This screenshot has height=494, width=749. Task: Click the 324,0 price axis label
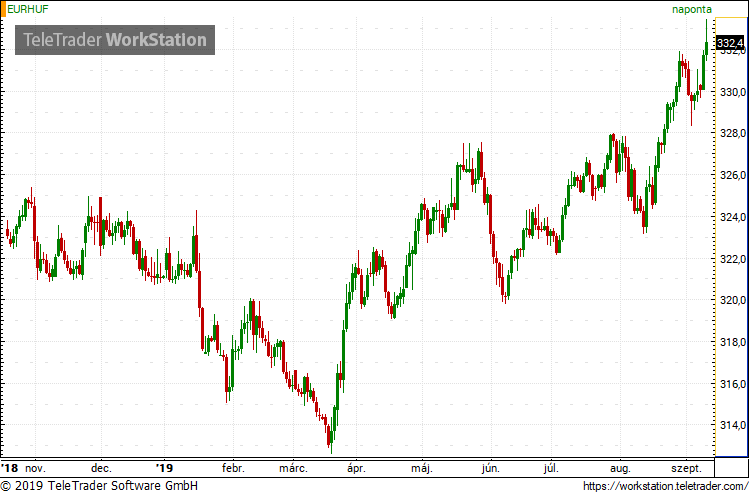733,217
